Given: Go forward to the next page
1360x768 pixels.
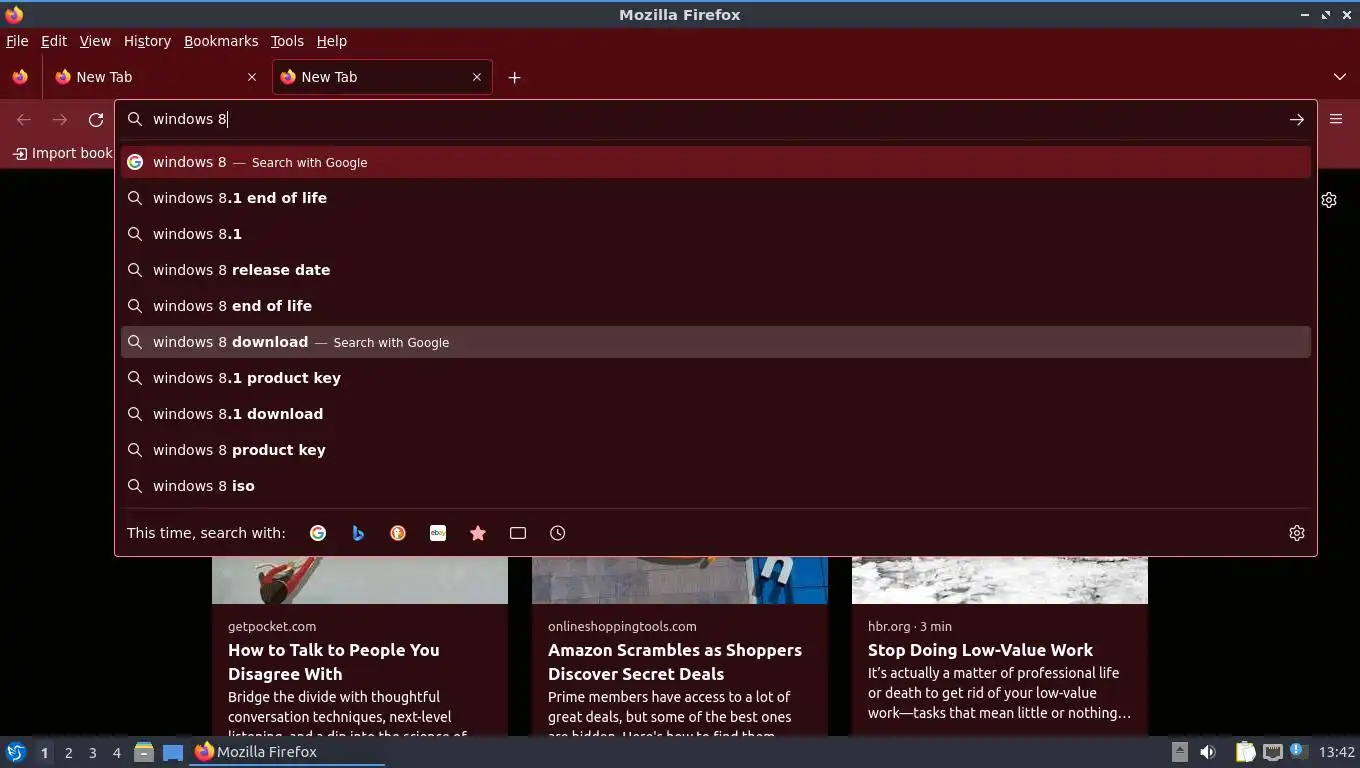Looking at the screenshot, I should [60, 120].
